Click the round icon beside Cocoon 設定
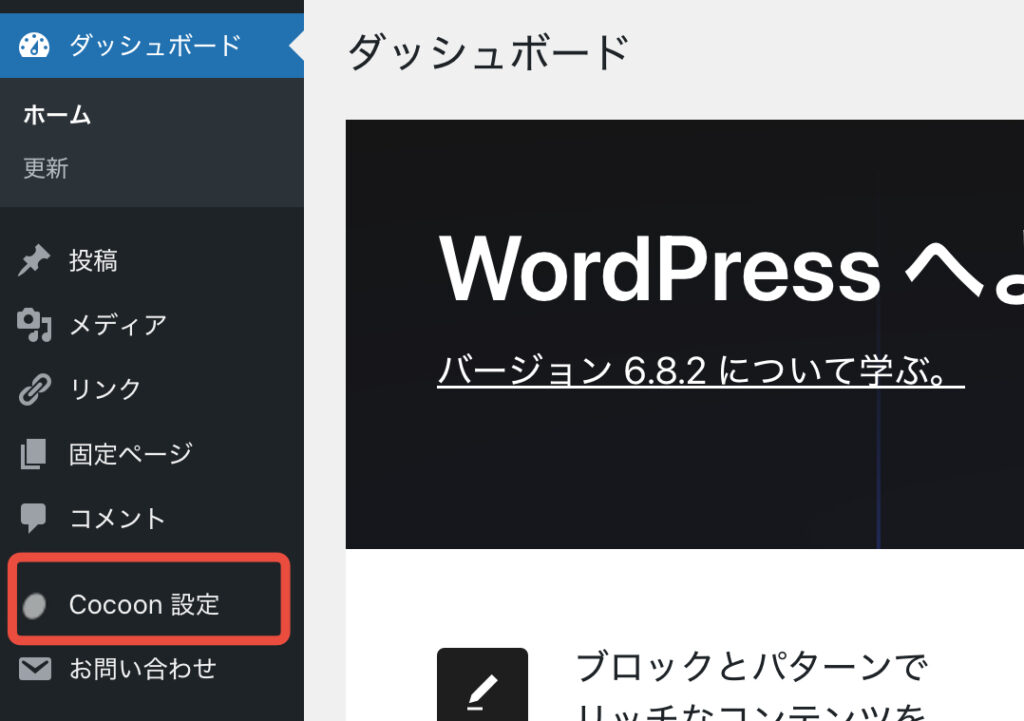This screenshot has height=721, width=1024. [x=34, y=605]
